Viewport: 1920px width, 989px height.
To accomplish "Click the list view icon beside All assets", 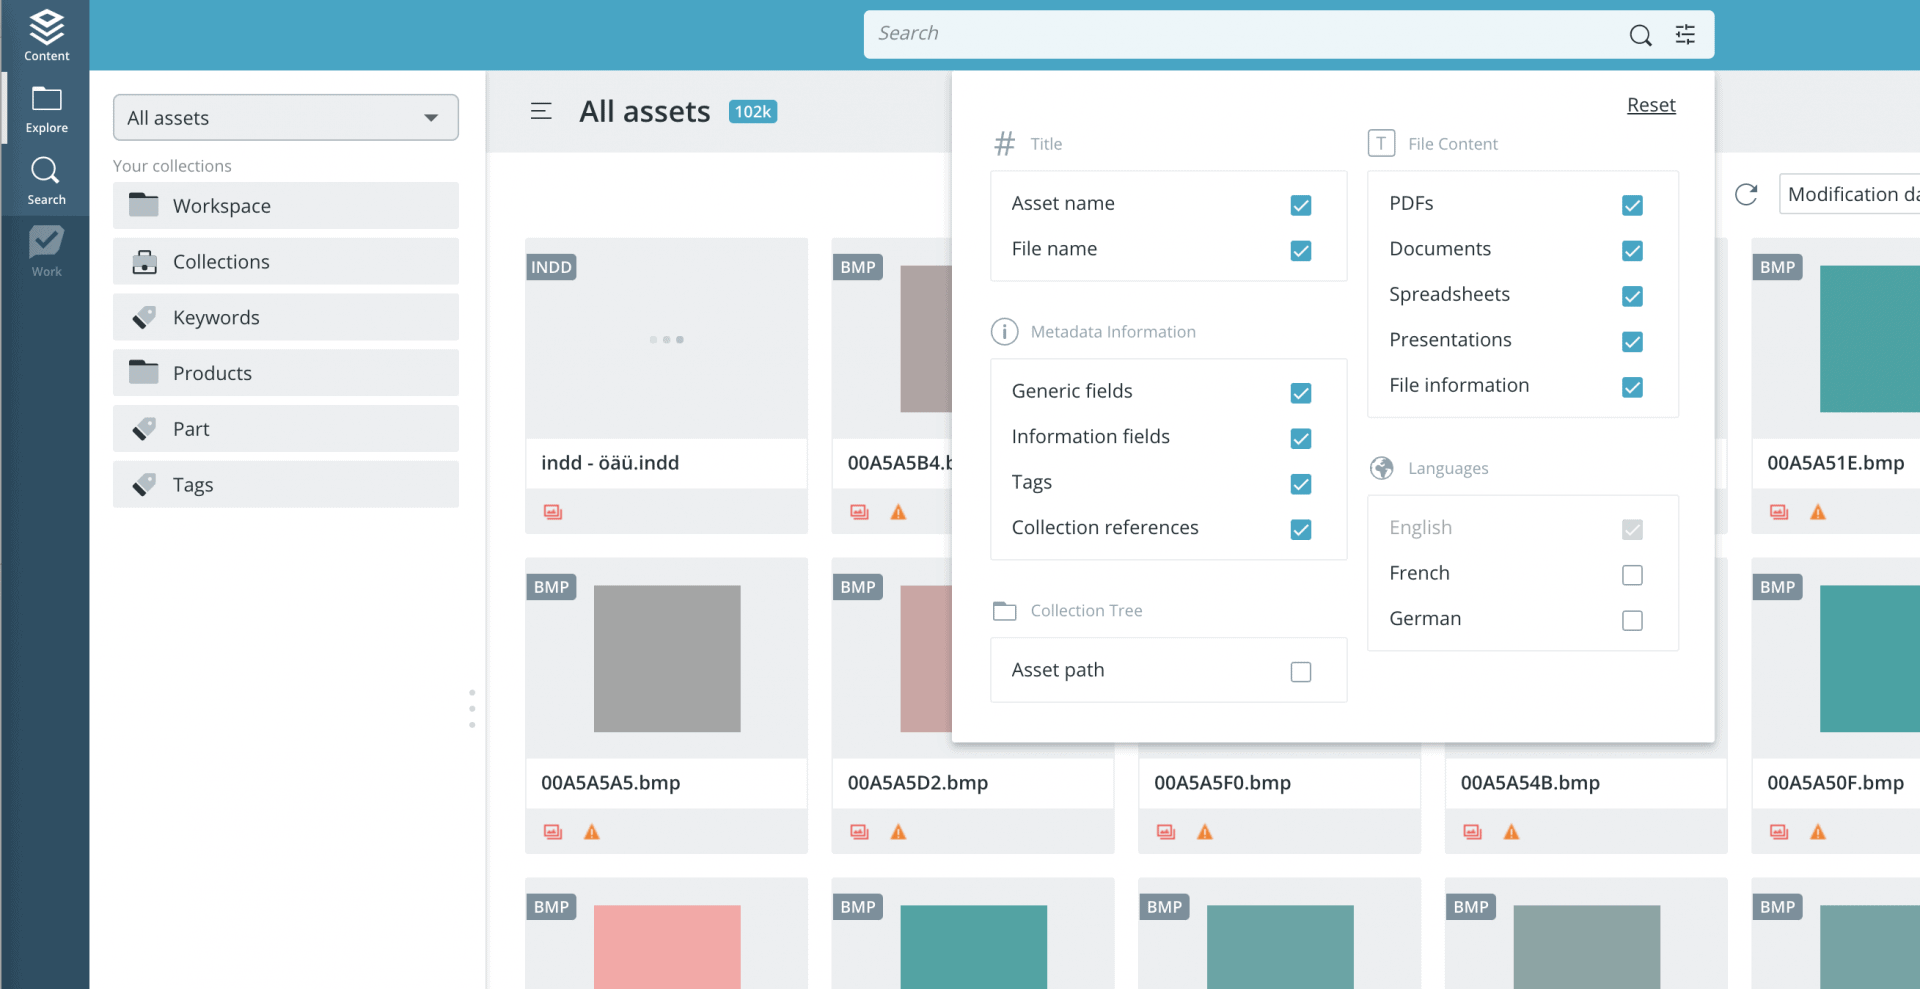I will tap(541, 111).
